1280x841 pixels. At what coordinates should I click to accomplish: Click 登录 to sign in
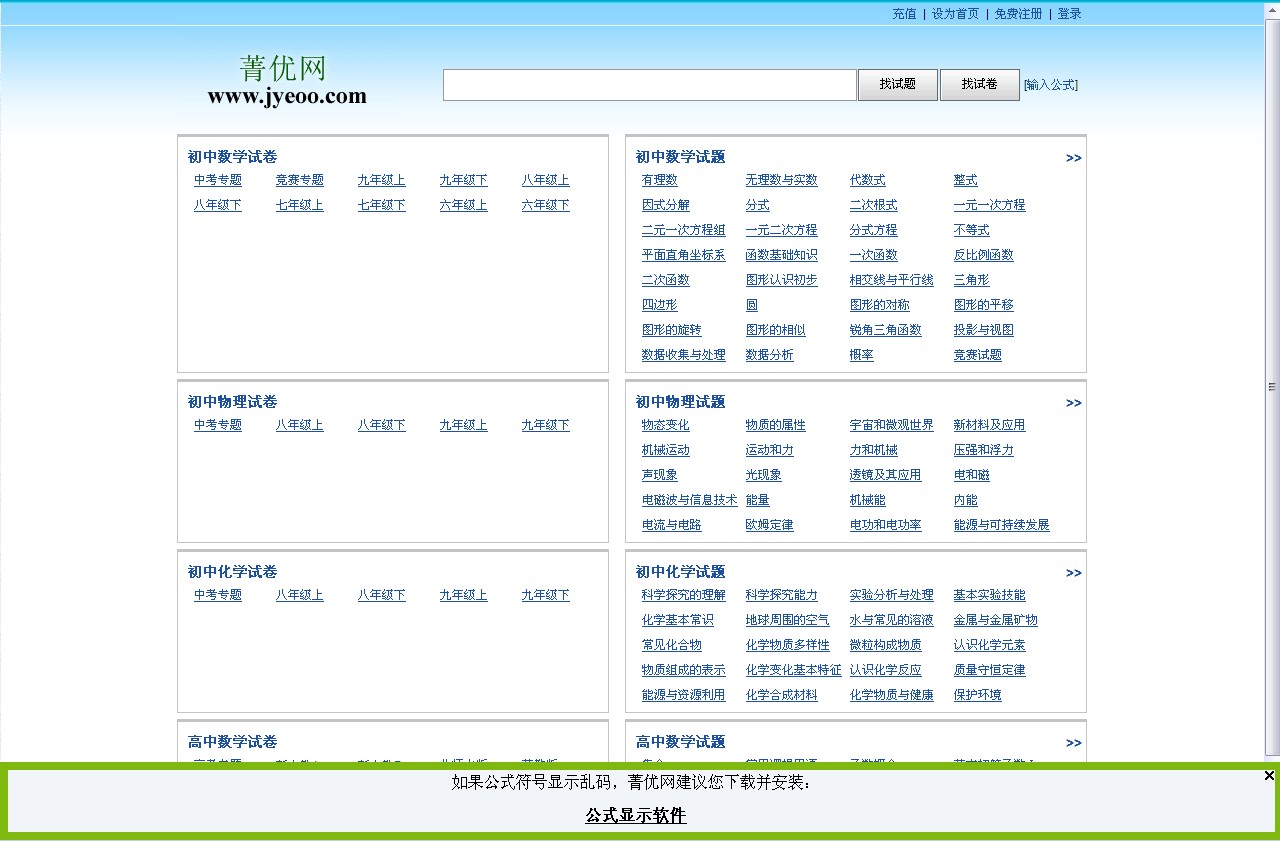1069,14
